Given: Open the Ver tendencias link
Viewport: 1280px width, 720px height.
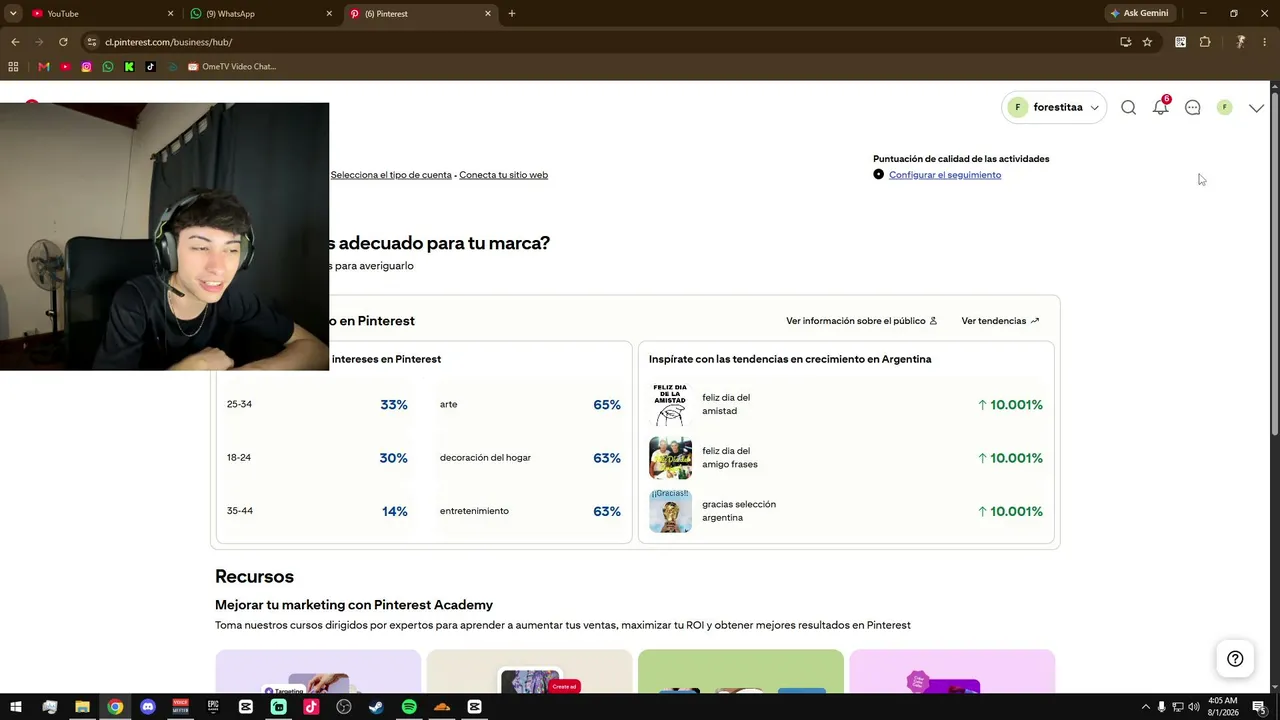Looking at the screenshot, I should coord(1000,321).
